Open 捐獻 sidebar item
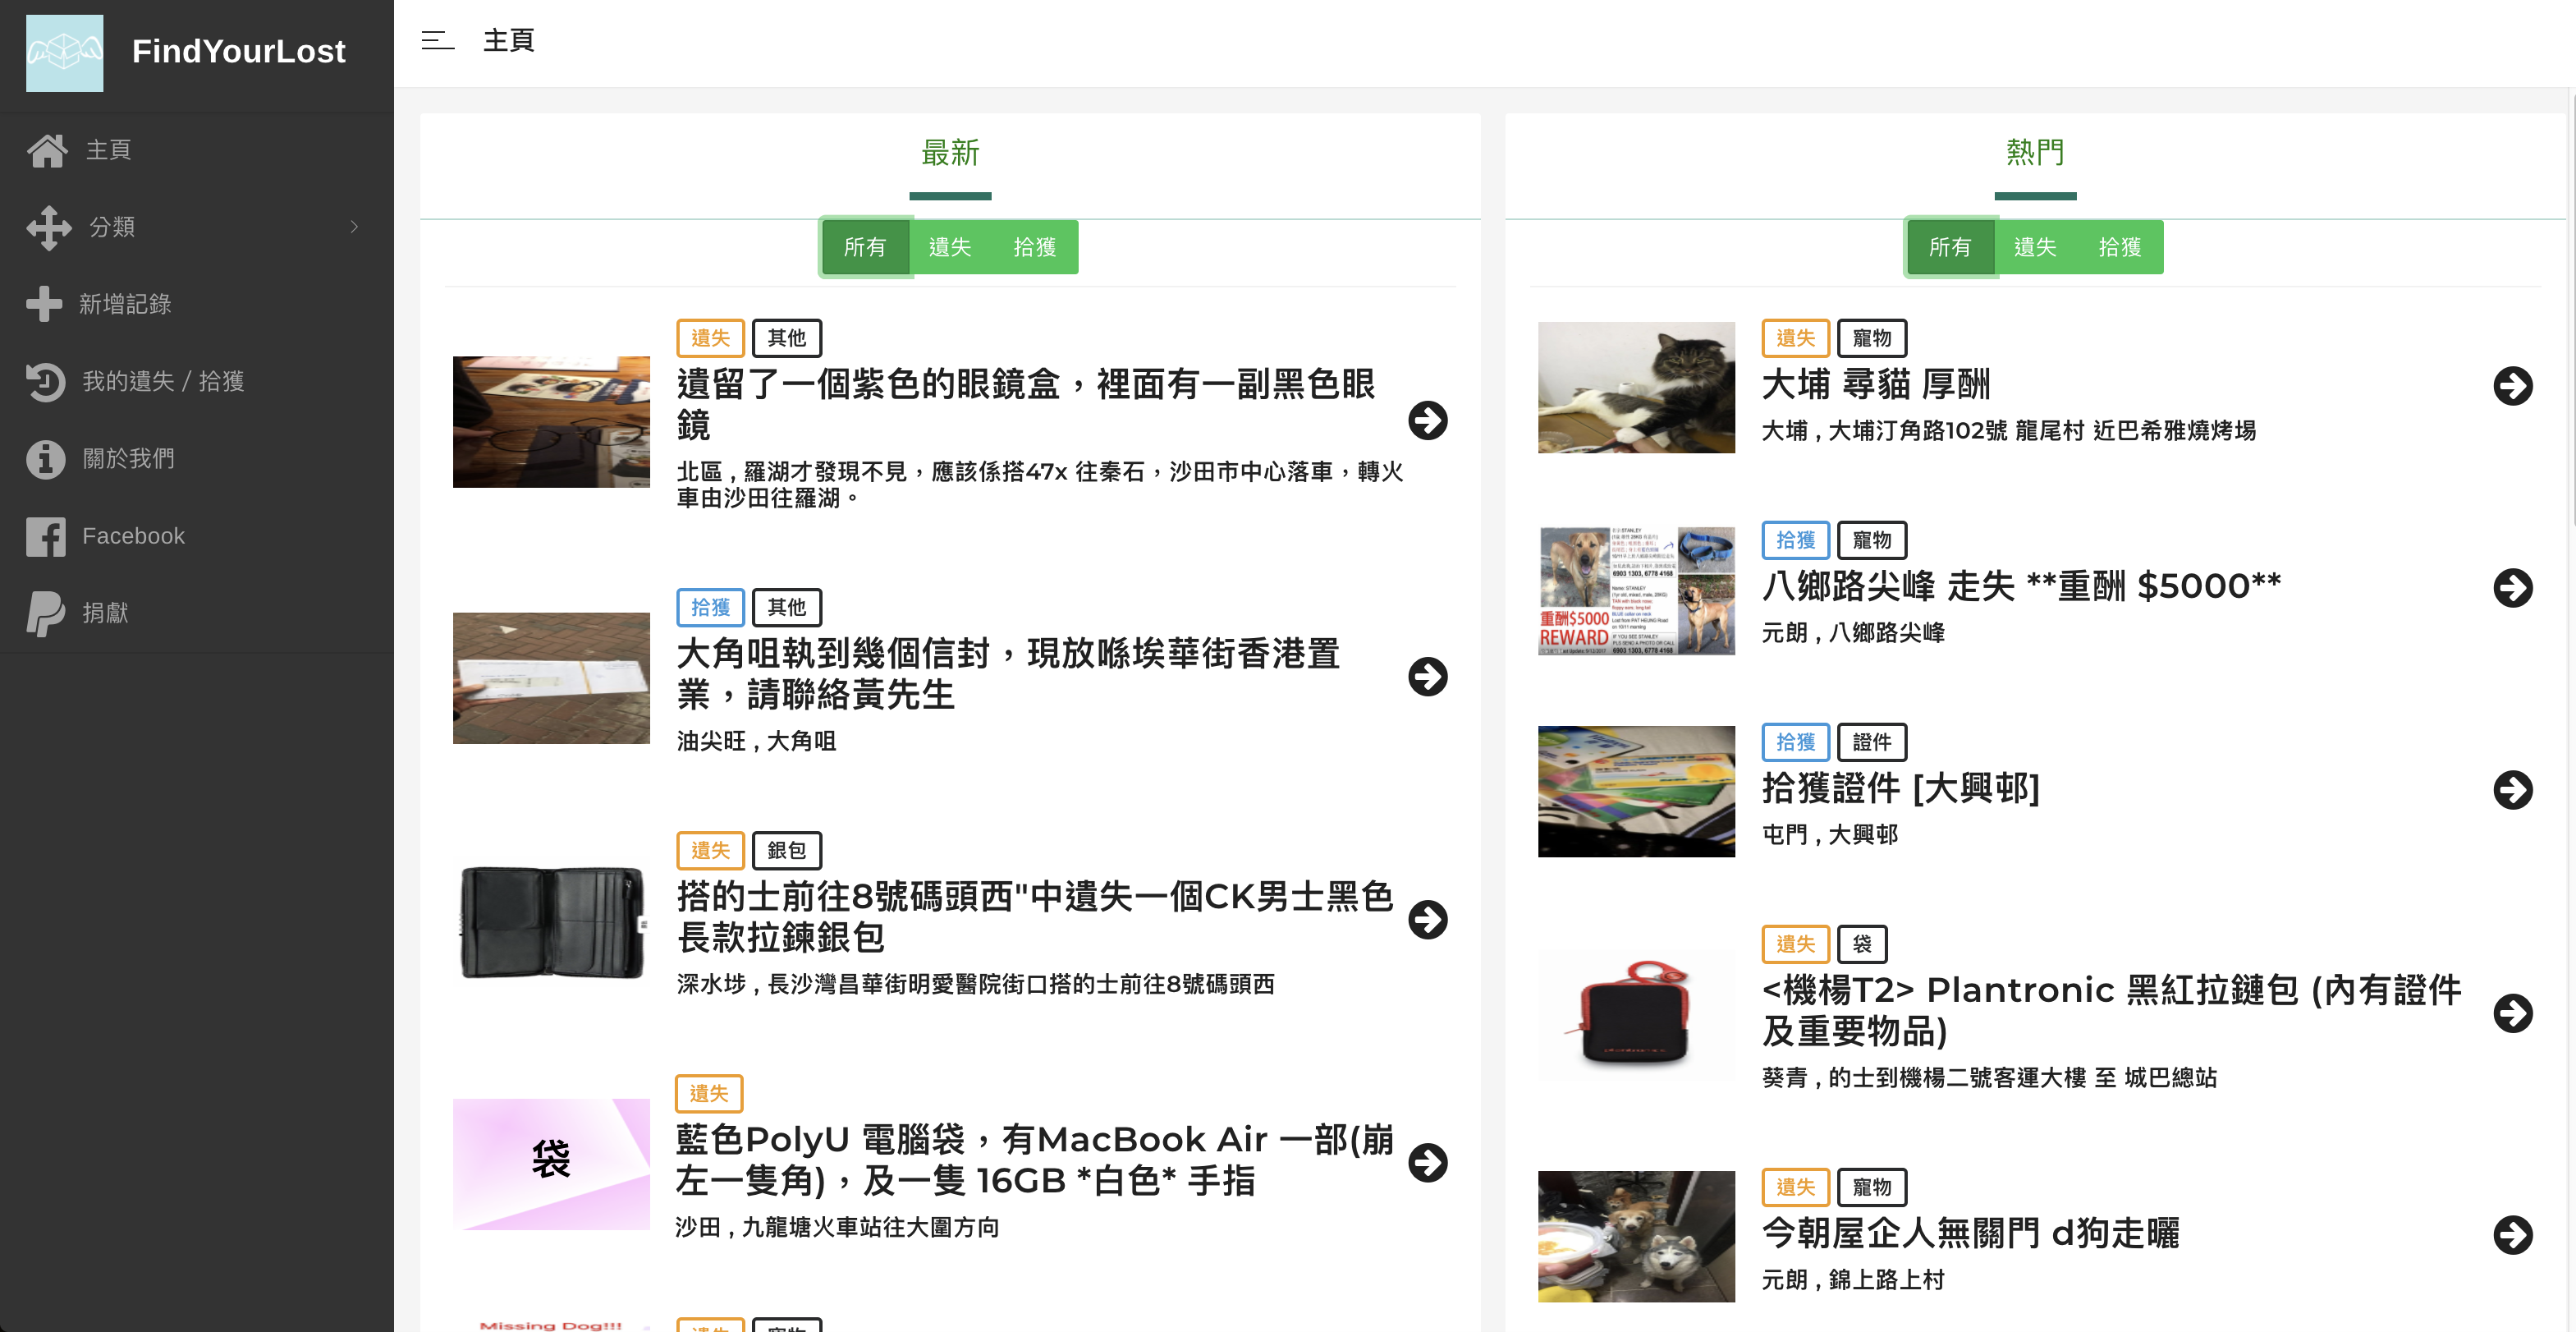The image size is (2576, 1332). point(197,613)
